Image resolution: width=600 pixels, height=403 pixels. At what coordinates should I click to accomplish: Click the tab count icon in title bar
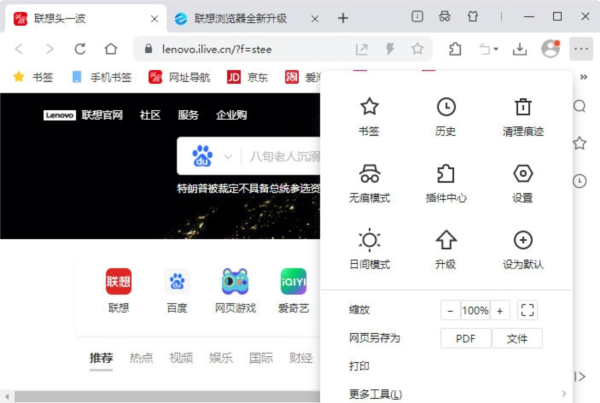(x=417, y=16)
